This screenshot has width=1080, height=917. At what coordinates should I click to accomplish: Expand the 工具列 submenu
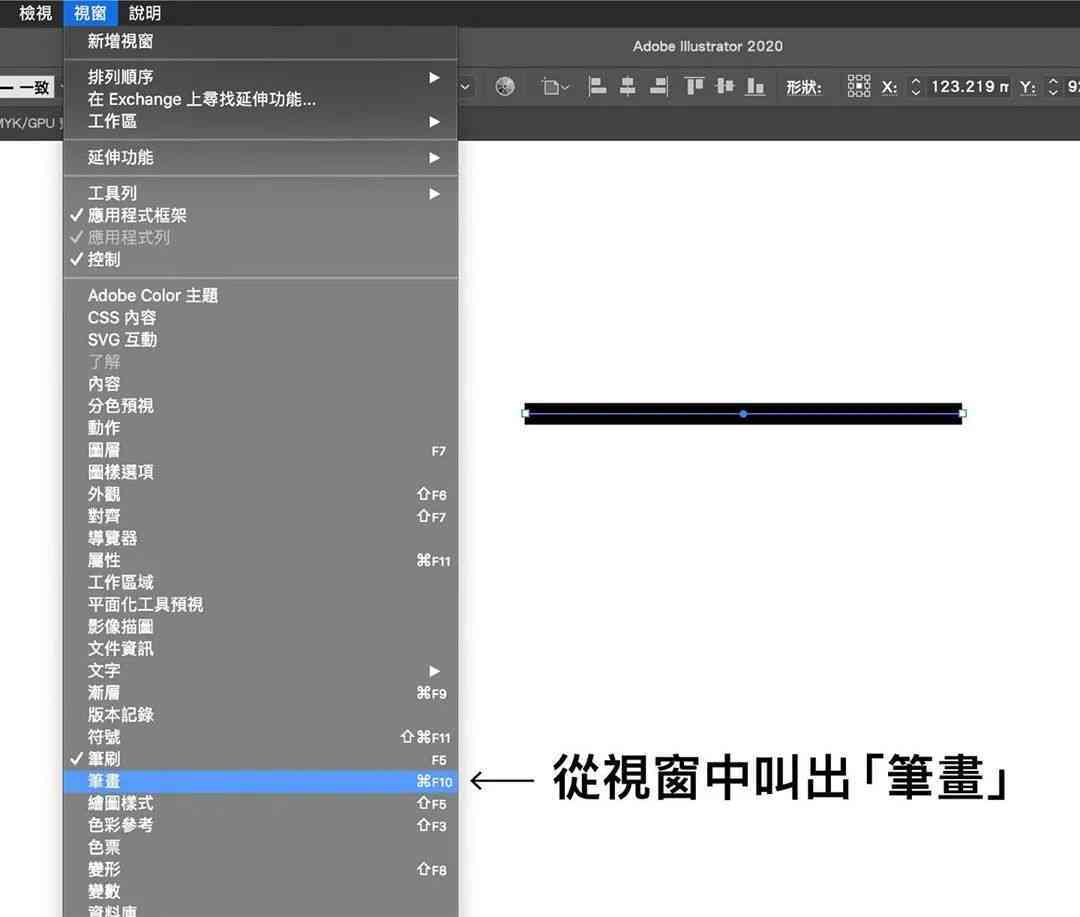coord(260,194)
